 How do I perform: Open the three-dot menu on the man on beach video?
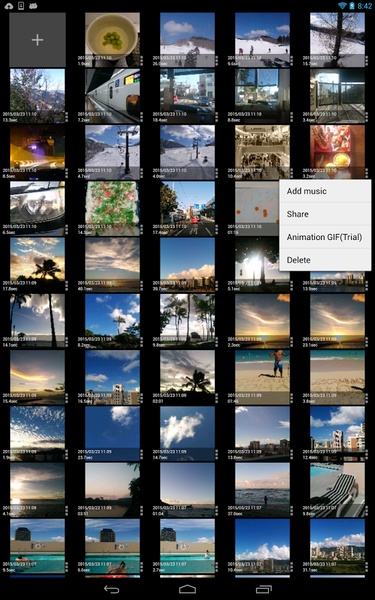[291, 398]
